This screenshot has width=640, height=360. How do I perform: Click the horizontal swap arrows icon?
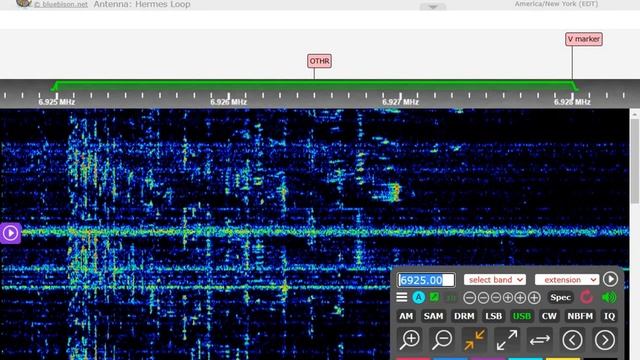point(540,340)
